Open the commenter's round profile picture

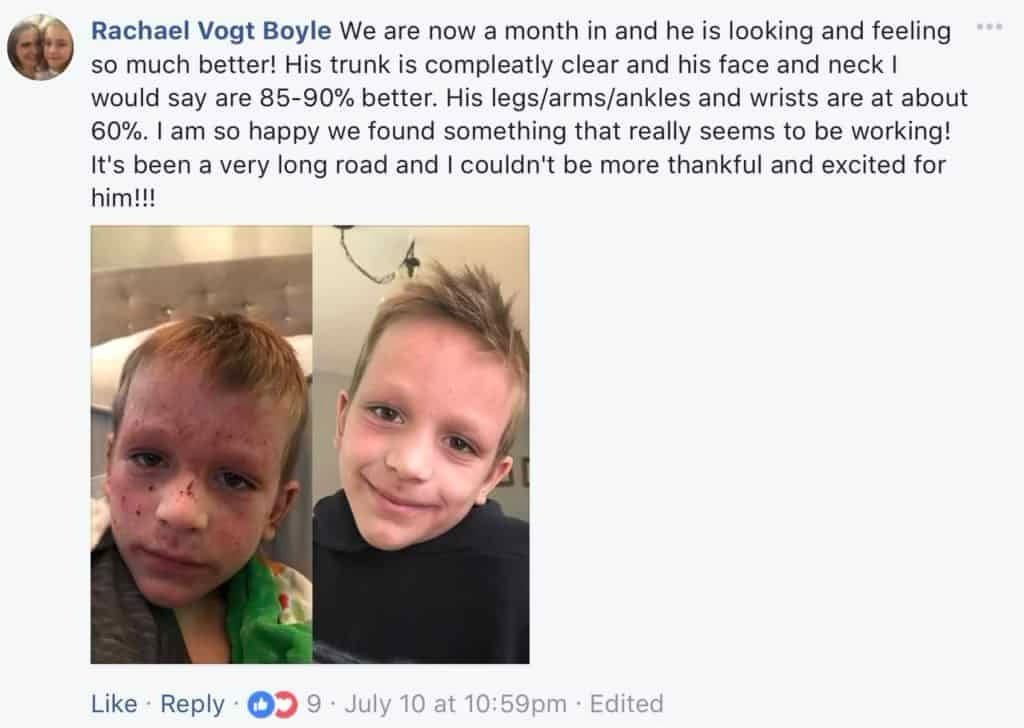point(40,48)
